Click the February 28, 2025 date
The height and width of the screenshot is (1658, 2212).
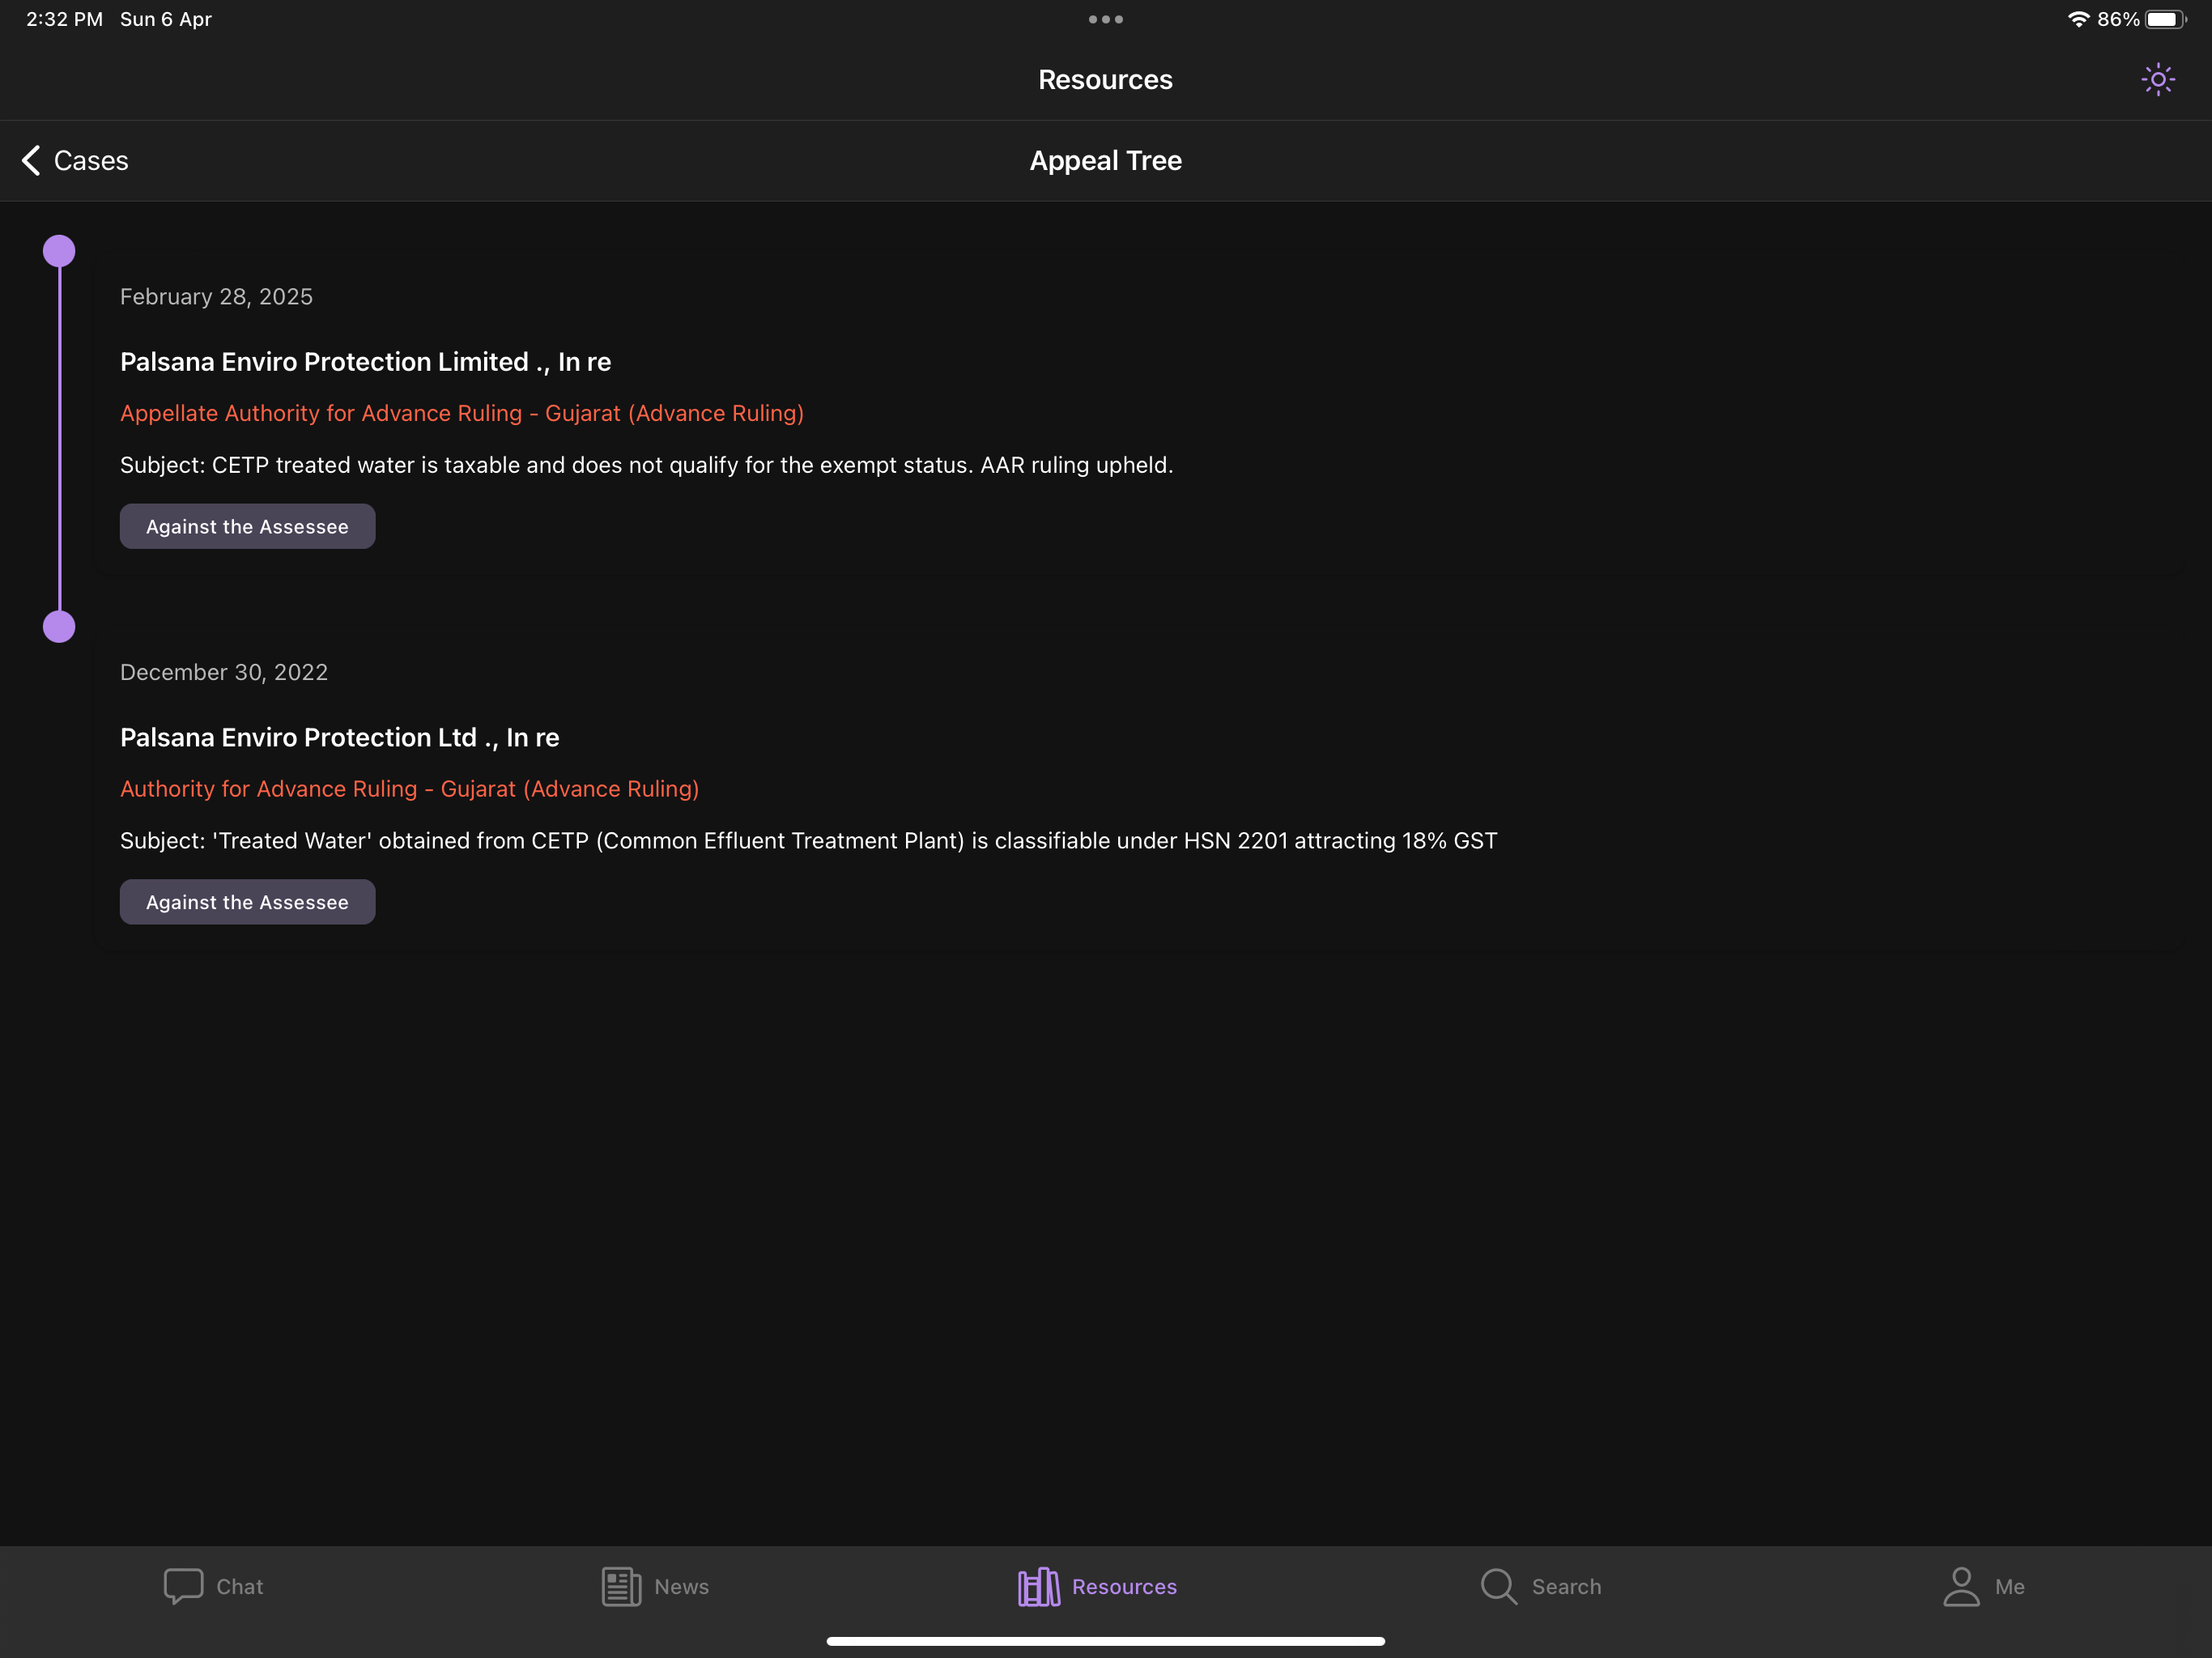coord(216,297)
